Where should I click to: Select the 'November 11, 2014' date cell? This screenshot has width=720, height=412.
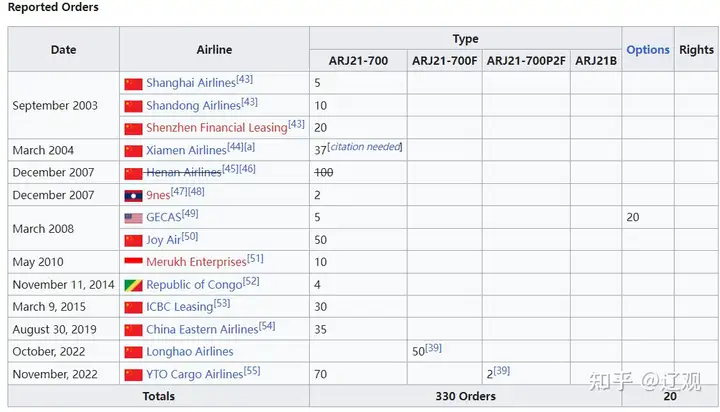point(63,285)
